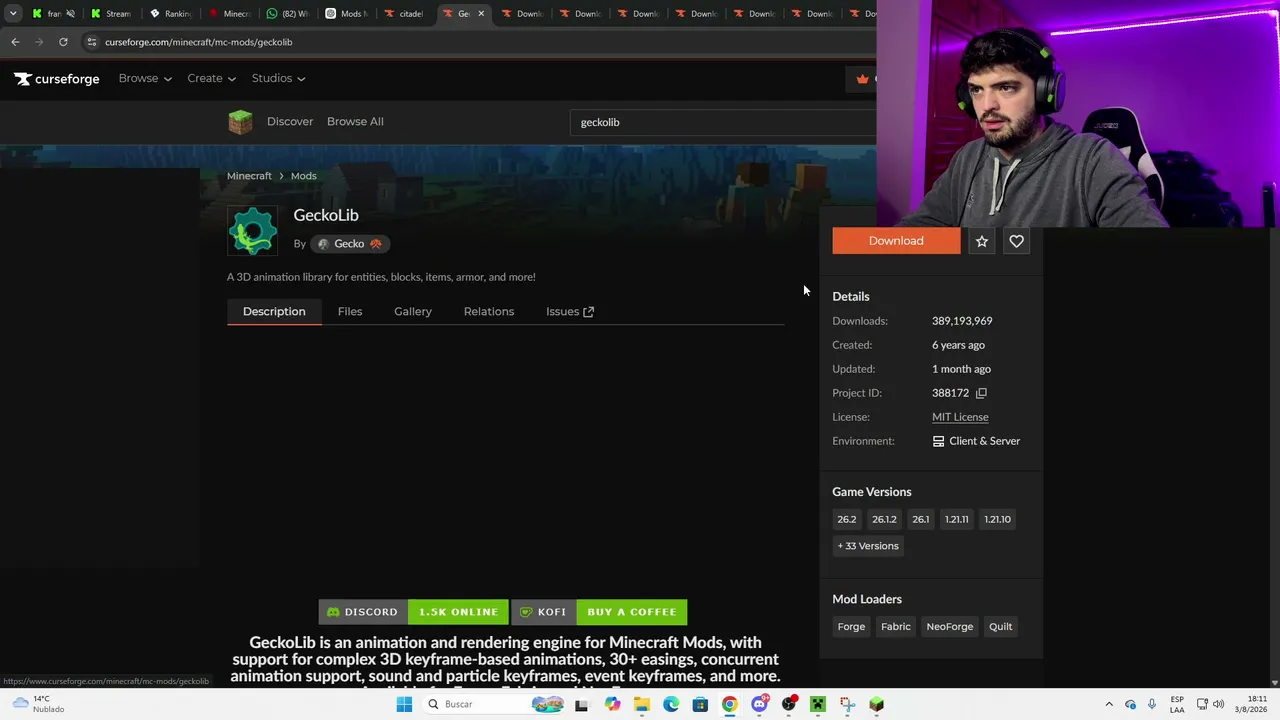Open the Minecraft grass block taskbar app

pyautogui.click(x=877, y=704)
